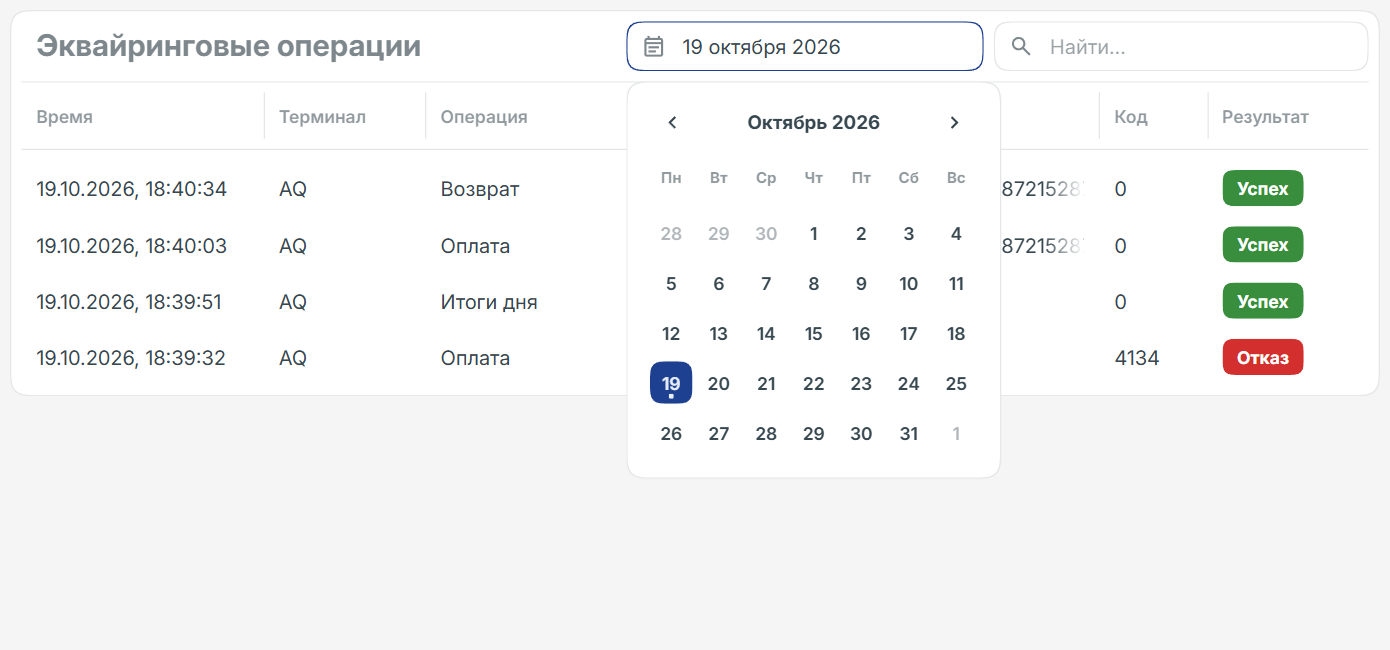Select the row timestamped 18:39:32
The image size is (1390, 650).
(694, 357)
